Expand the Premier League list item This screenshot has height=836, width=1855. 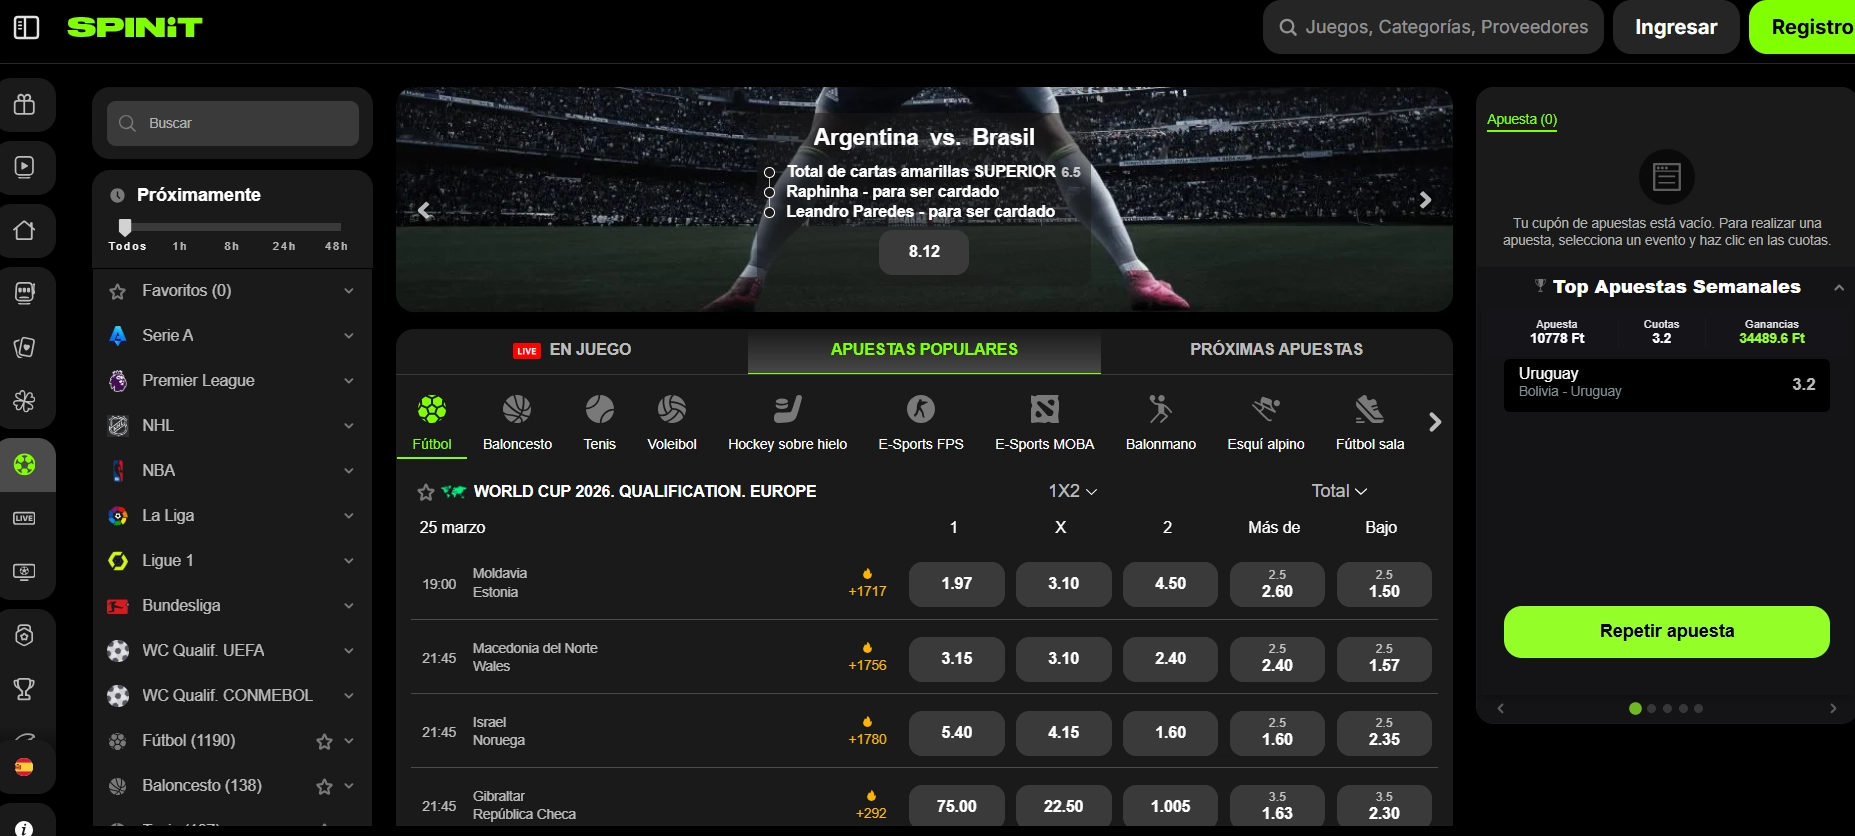click(x=232, y=380)
